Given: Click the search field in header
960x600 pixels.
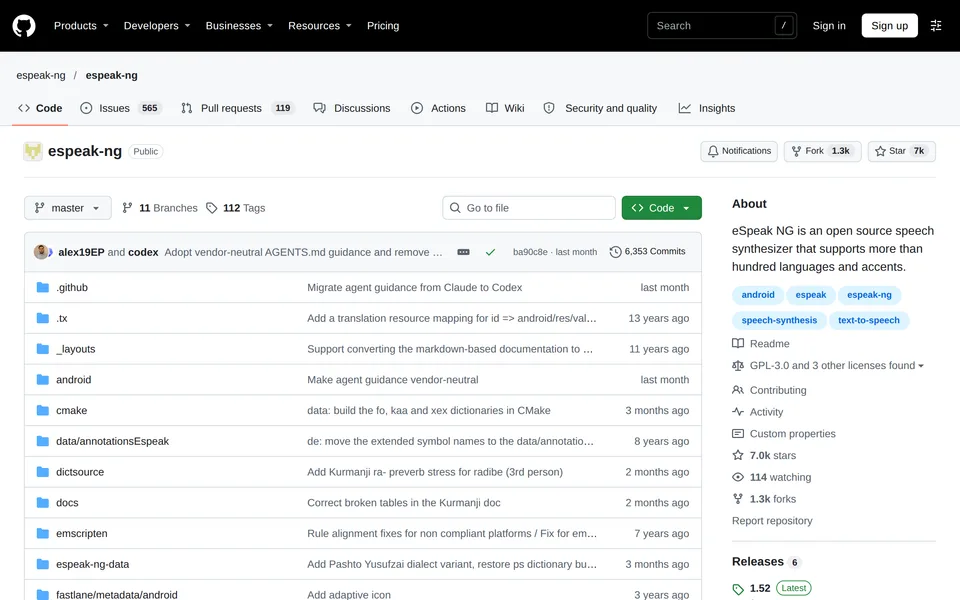Looking at the screenshot, I should (722, 26).
